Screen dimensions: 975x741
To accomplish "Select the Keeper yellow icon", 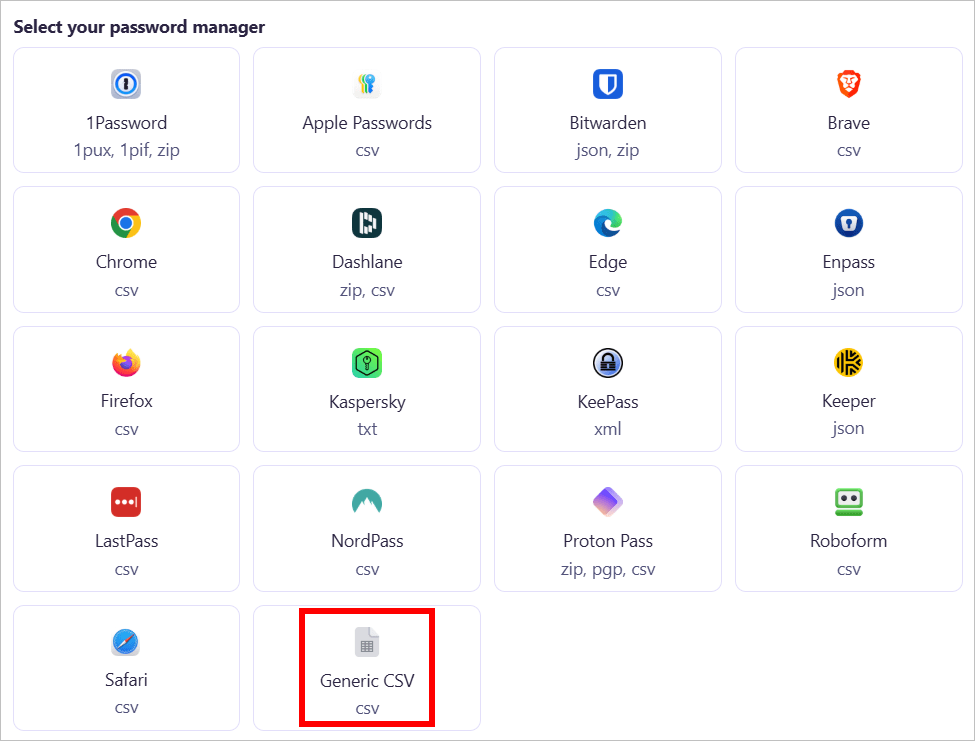I will pyautogui.click(x=848, y=362).
